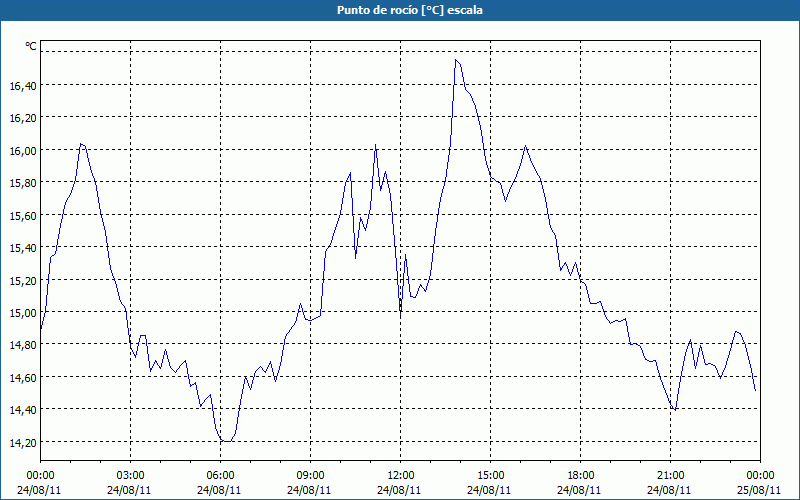Select the 15,20 y-axis value
The height and width of the screenshot is (500, 800).
click(23, 280)
